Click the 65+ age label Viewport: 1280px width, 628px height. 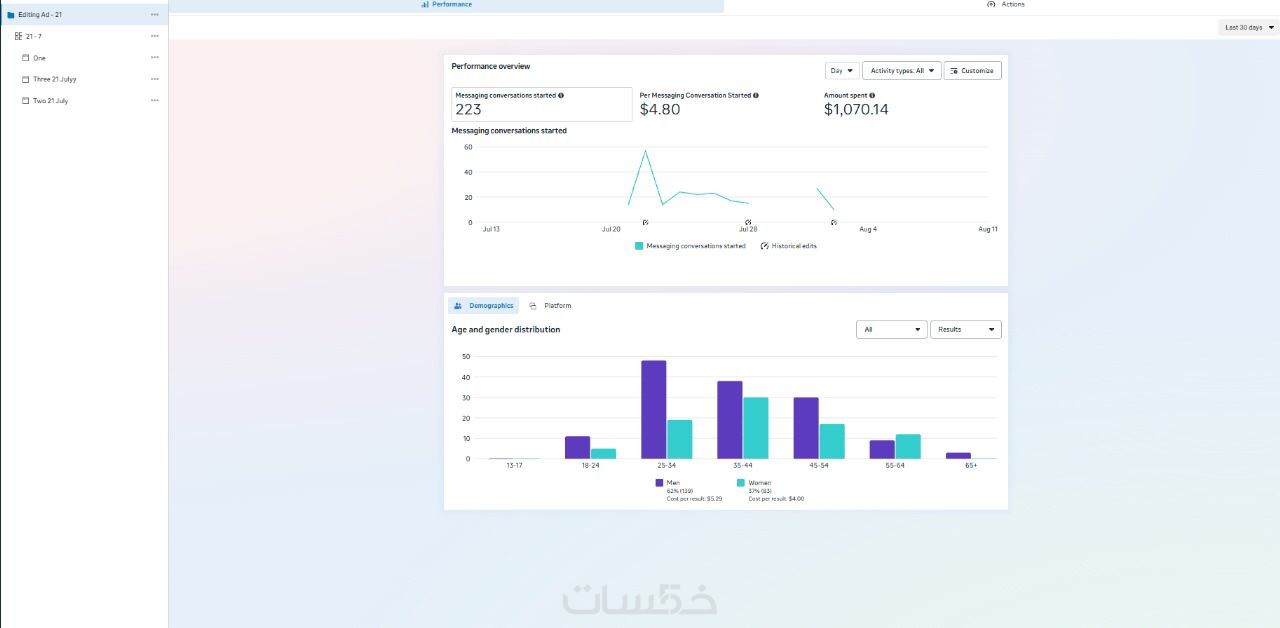tap(971, 466)
